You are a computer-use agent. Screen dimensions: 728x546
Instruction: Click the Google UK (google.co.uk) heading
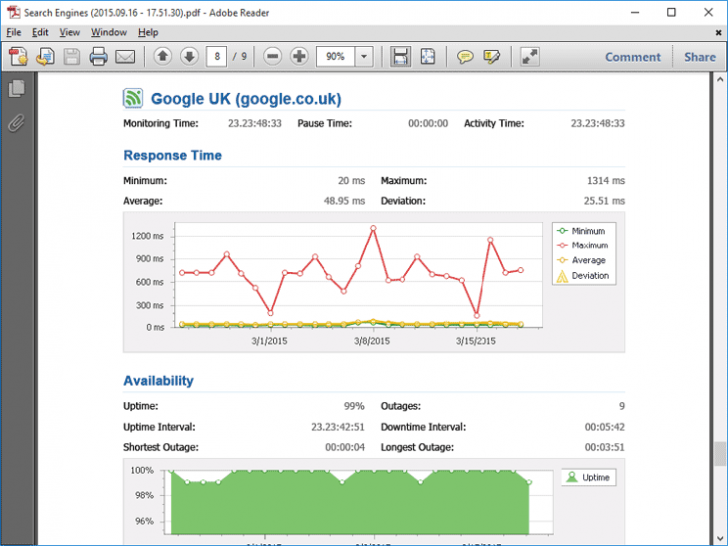pyautogui.click(x=246, y=99)
